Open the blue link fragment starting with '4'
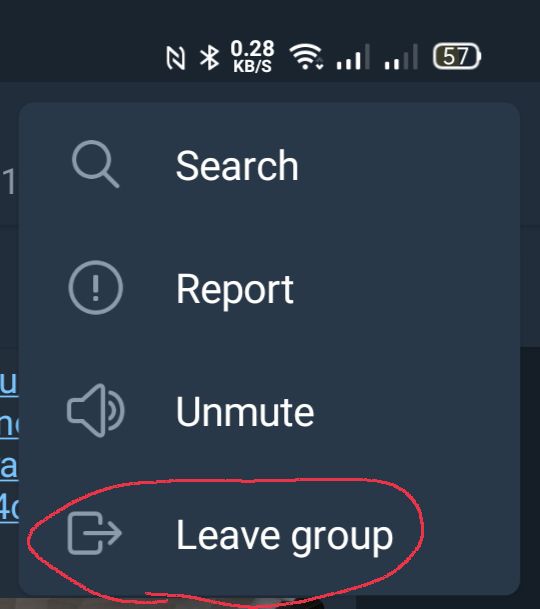The height and width of the screenshot is (609, 540). click(9, 508)
